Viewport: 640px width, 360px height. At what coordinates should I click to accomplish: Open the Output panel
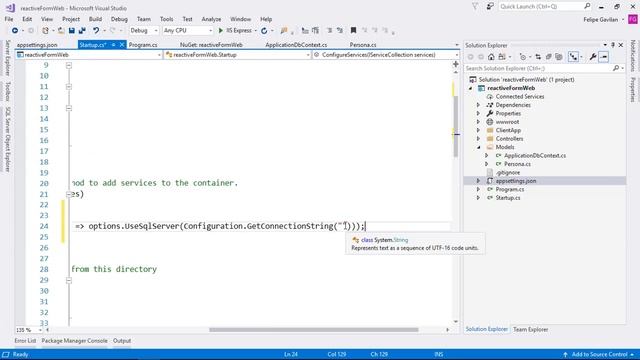[x=122, y=341]
